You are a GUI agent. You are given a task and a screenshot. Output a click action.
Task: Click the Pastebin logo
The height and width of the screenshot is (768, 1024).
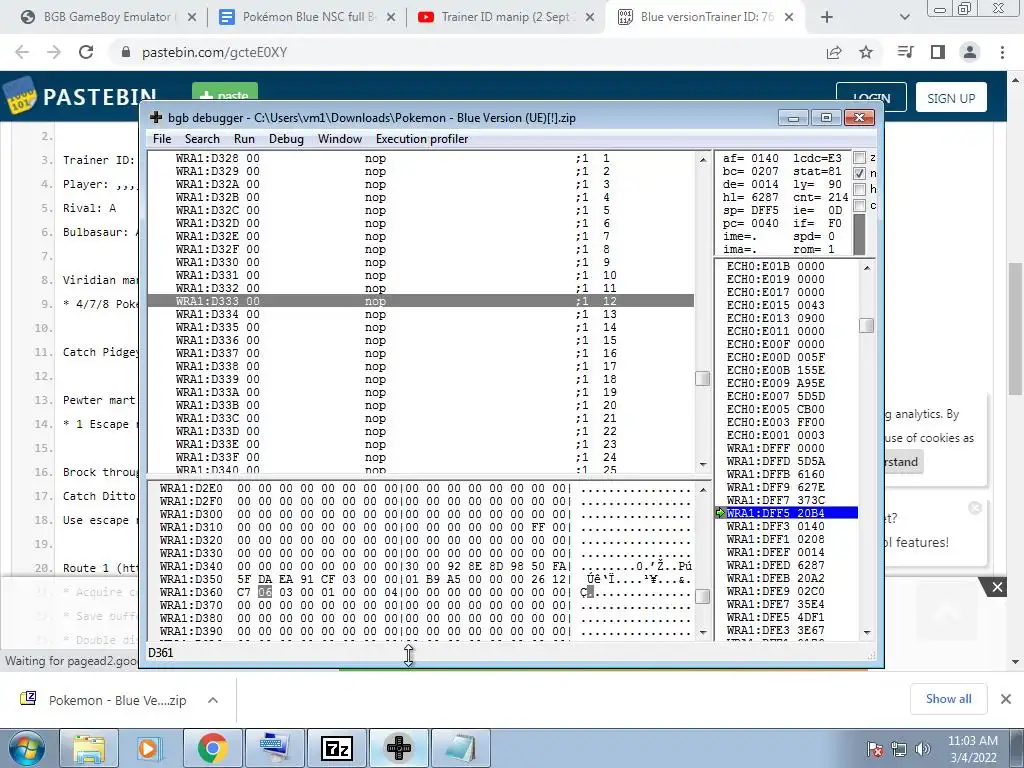[x=80, y=97]
